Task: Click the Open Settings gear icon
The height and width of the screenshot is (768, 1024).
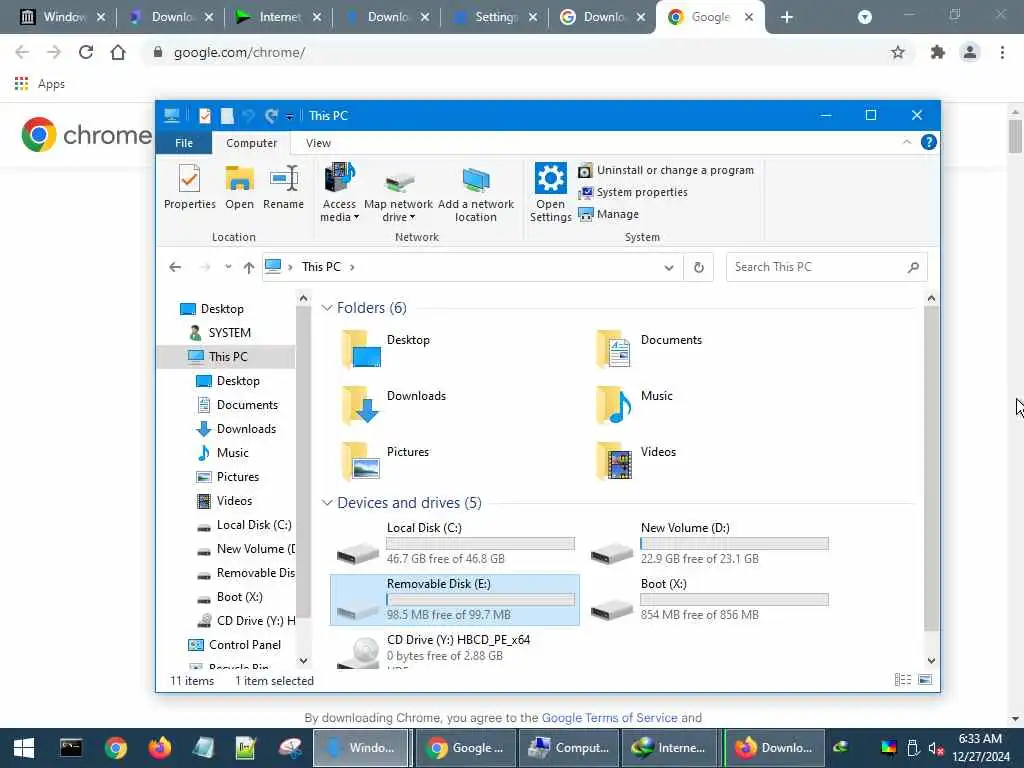Action: point(551,193)
